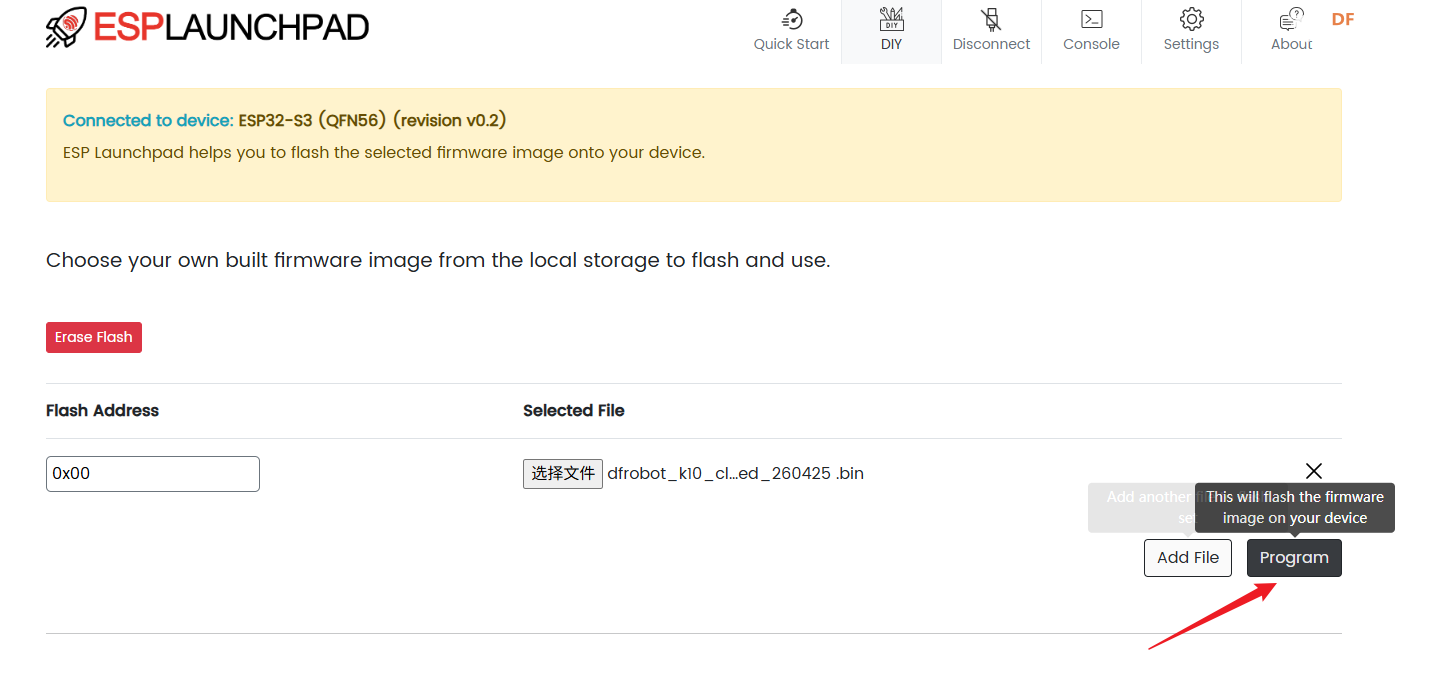Click the Disconnect plug icon

(991, 19)
